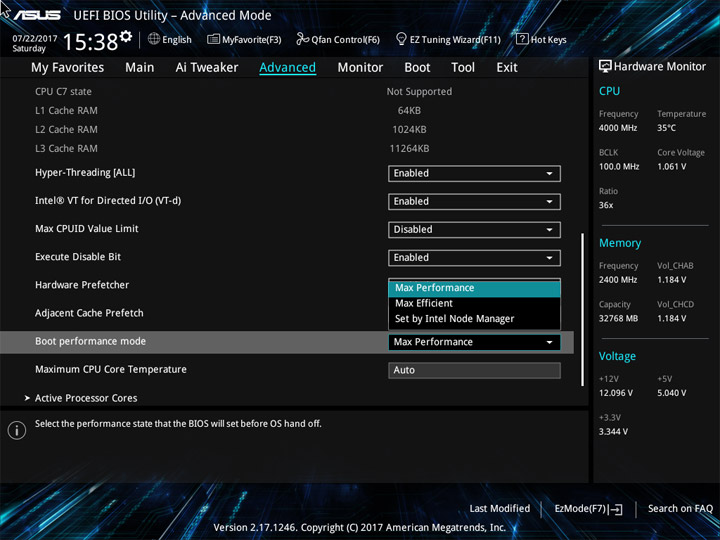Open the Exit tab
720x540 pixels.
point(507,68)
